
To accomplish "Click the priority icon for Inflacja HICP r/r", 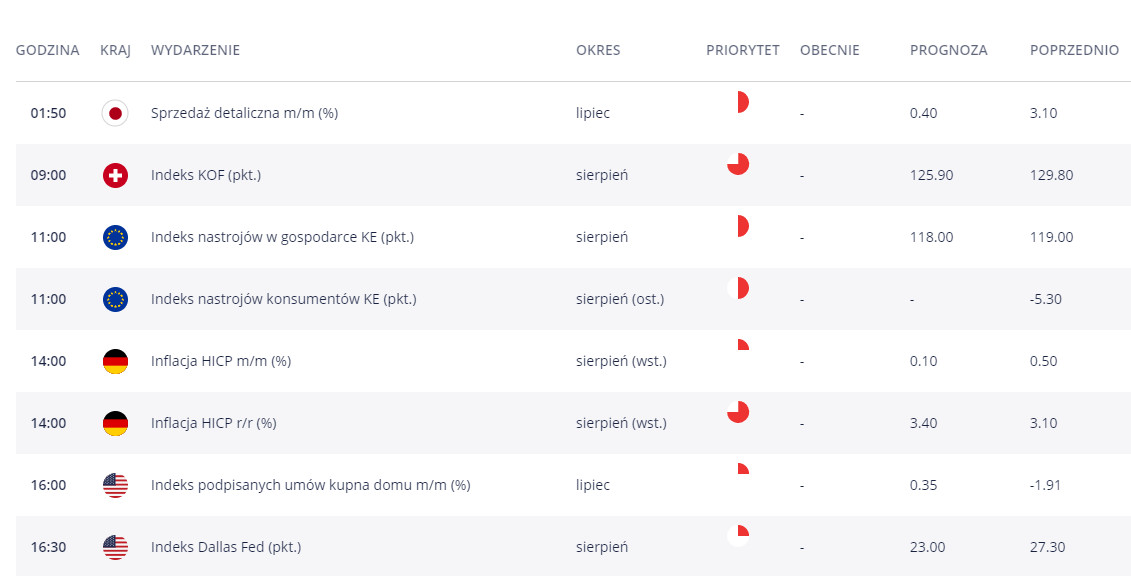I will (738, 412).
